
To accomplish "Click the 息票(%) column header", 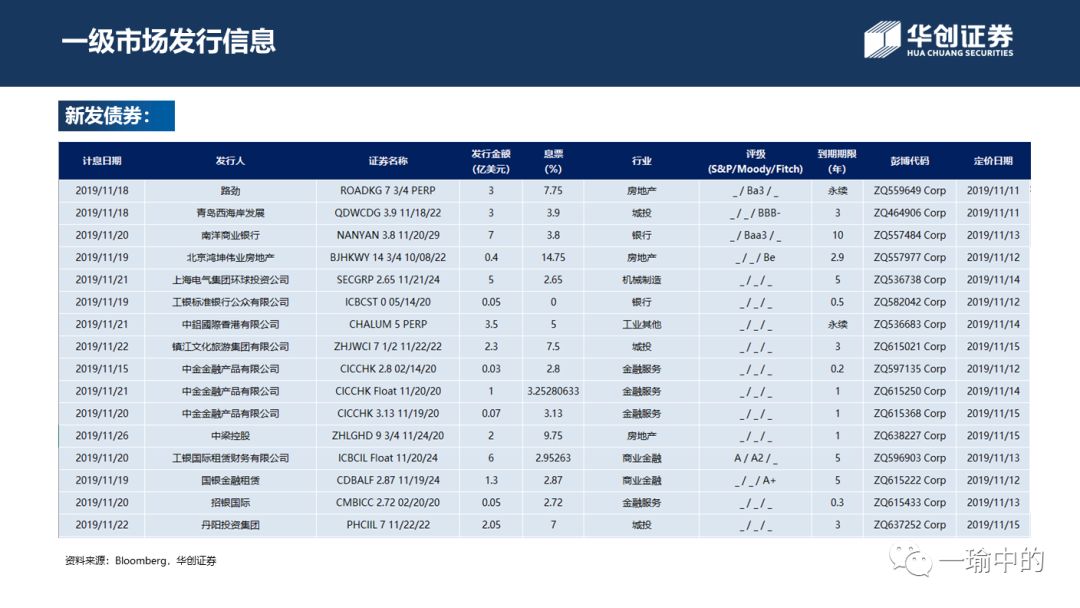I will pos(553,161).
